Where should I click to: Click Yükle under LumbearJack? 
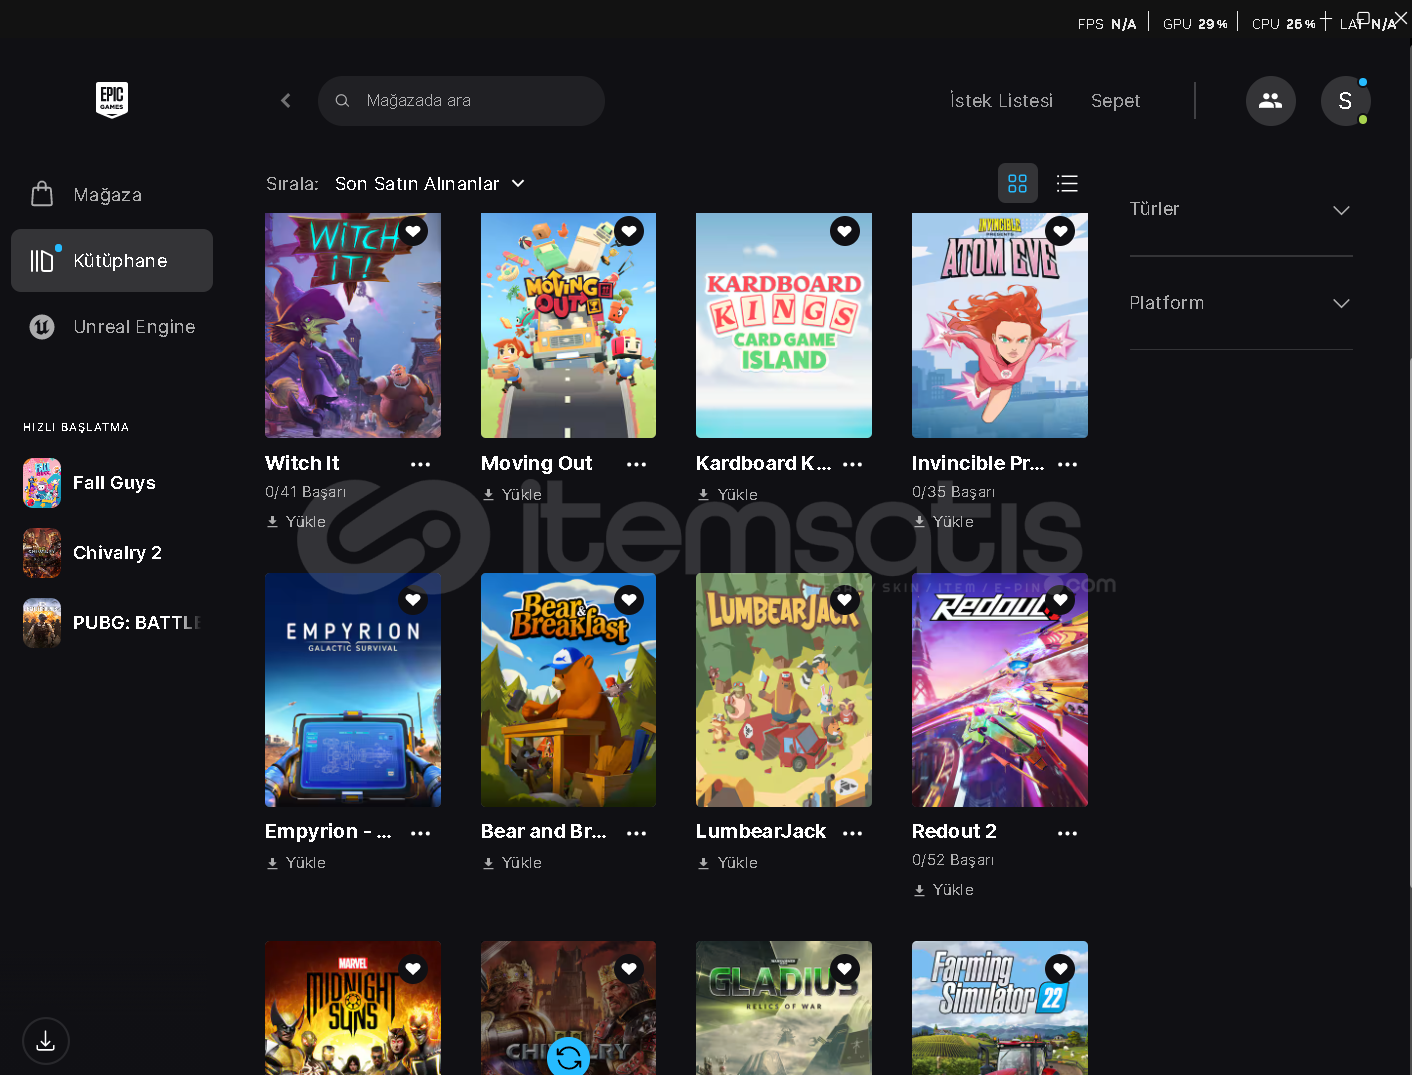(728, 863)
